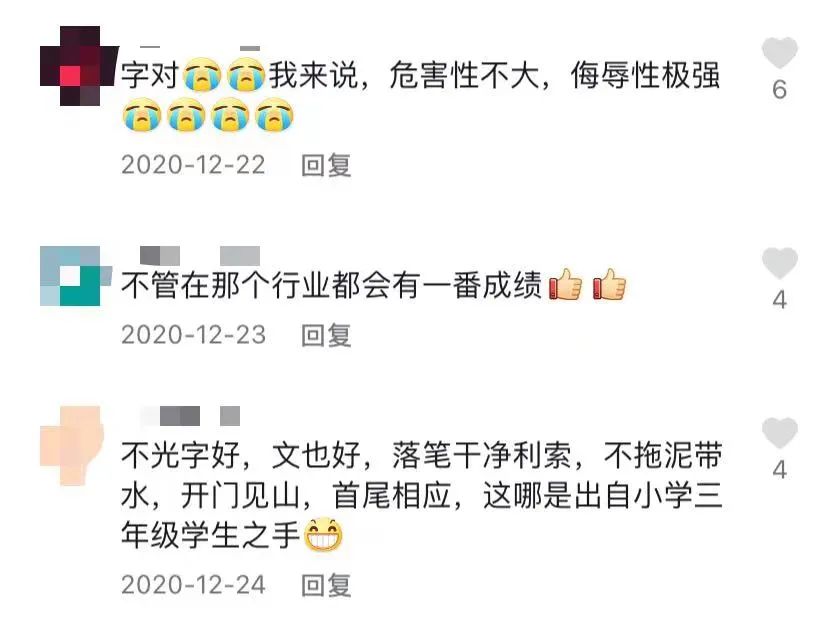Like the comment about 行业 一番成绩
The image size is (828, 626).
[779, 263]
